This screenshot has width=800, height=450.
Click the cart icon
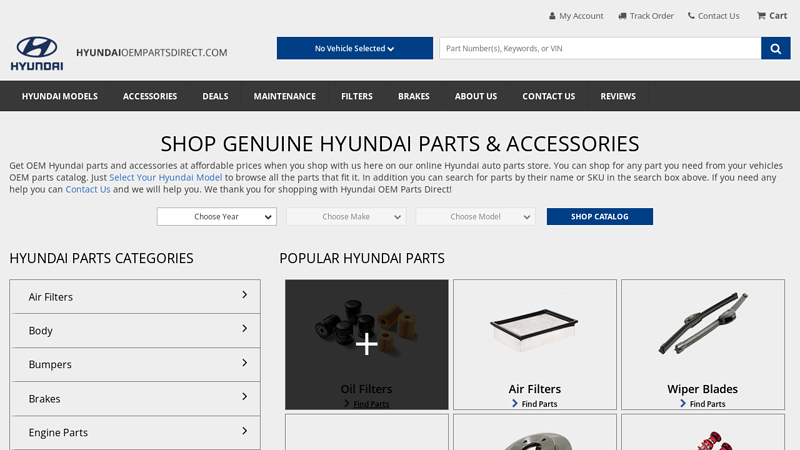(x=761, y=16)
